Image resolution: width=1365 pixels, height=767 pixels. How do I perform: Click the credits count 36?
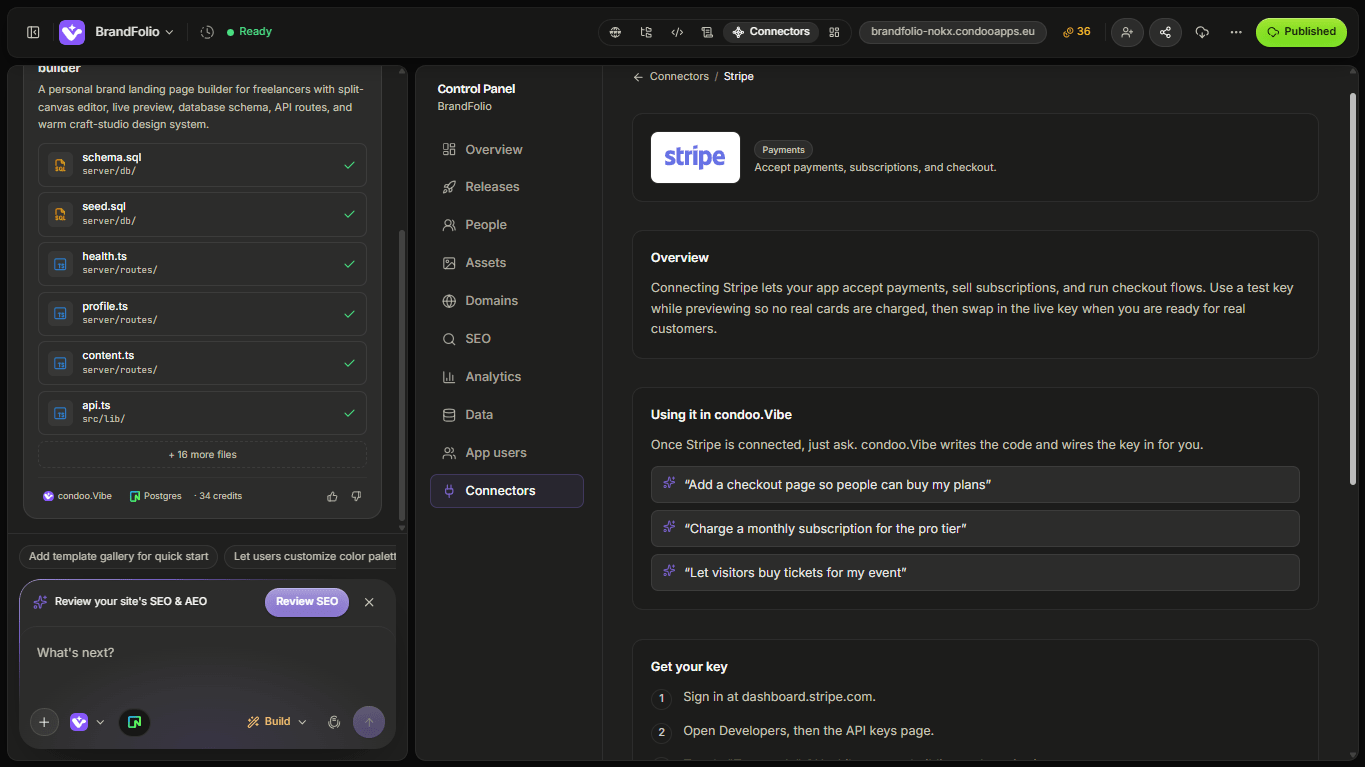pos(1077,32)
